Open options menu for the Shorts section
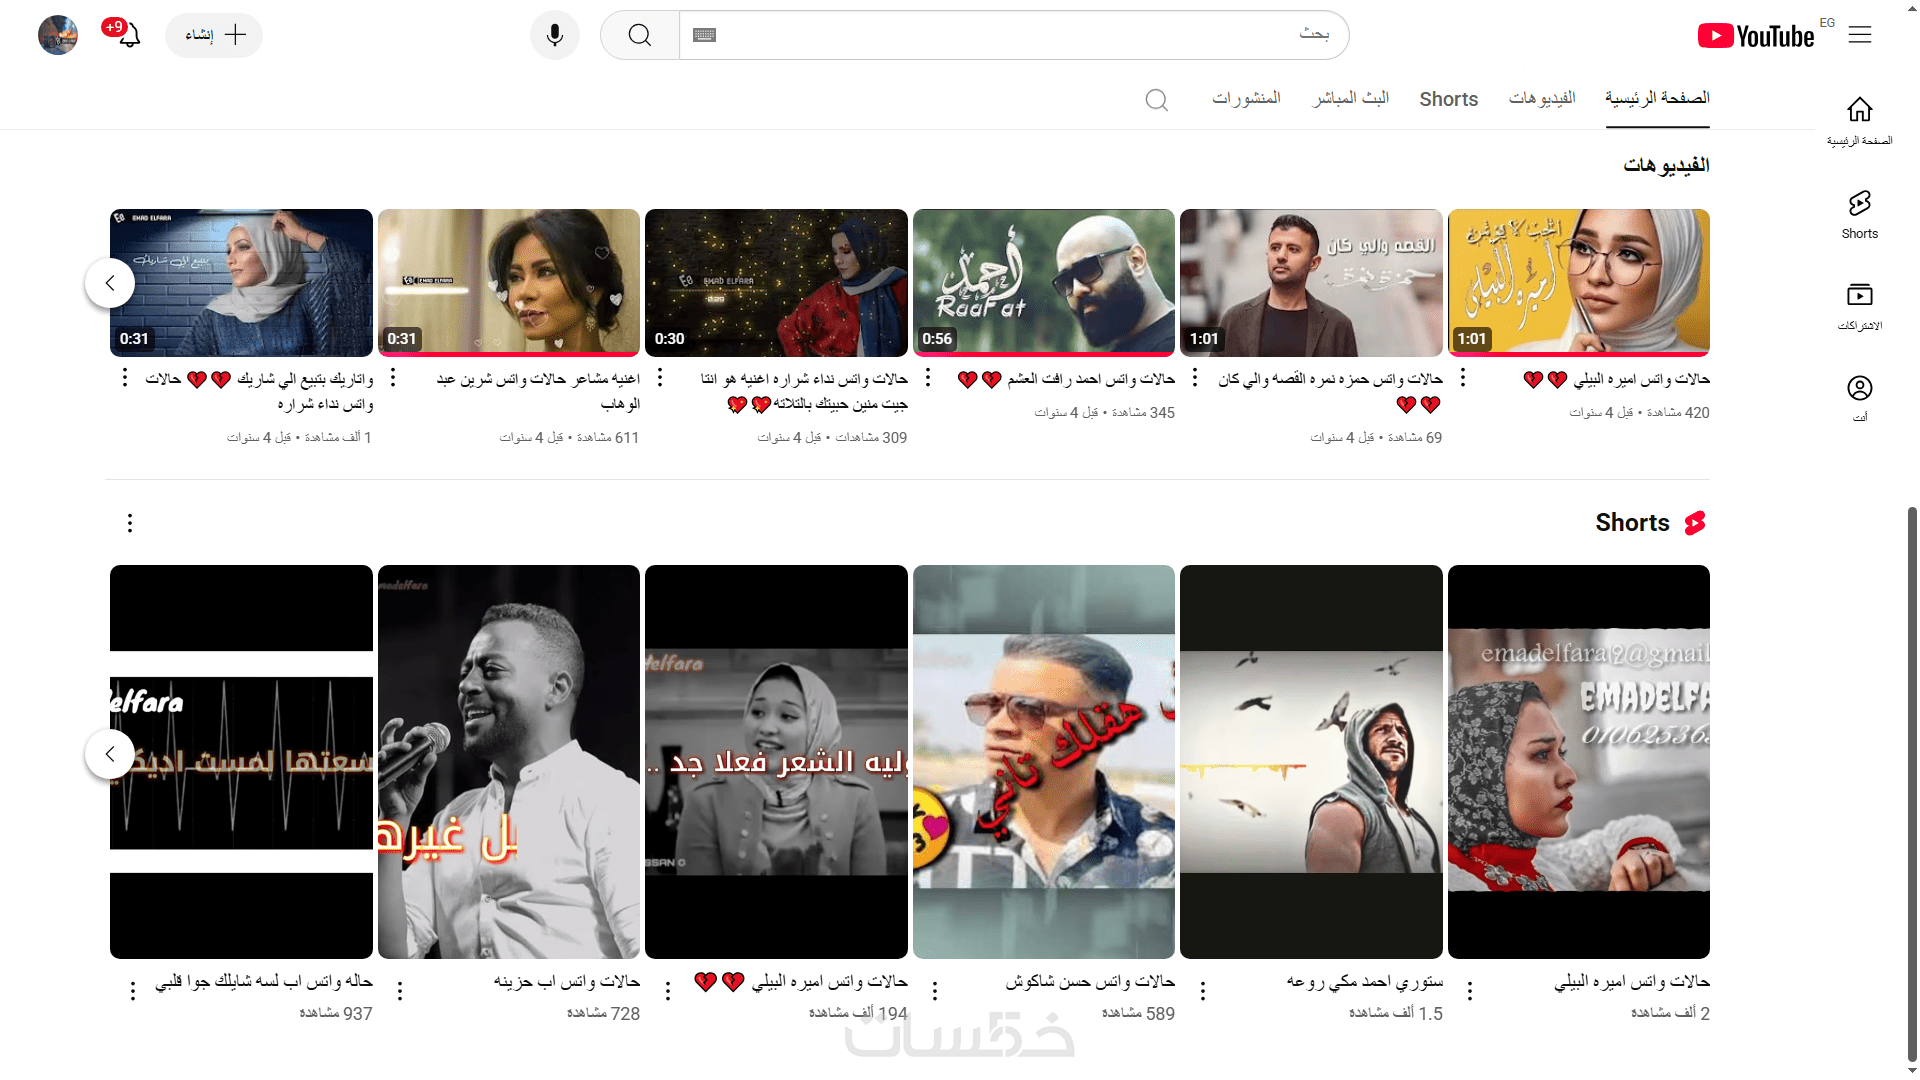Screen dimensions: 1920x1080 [x=129, y=523]
